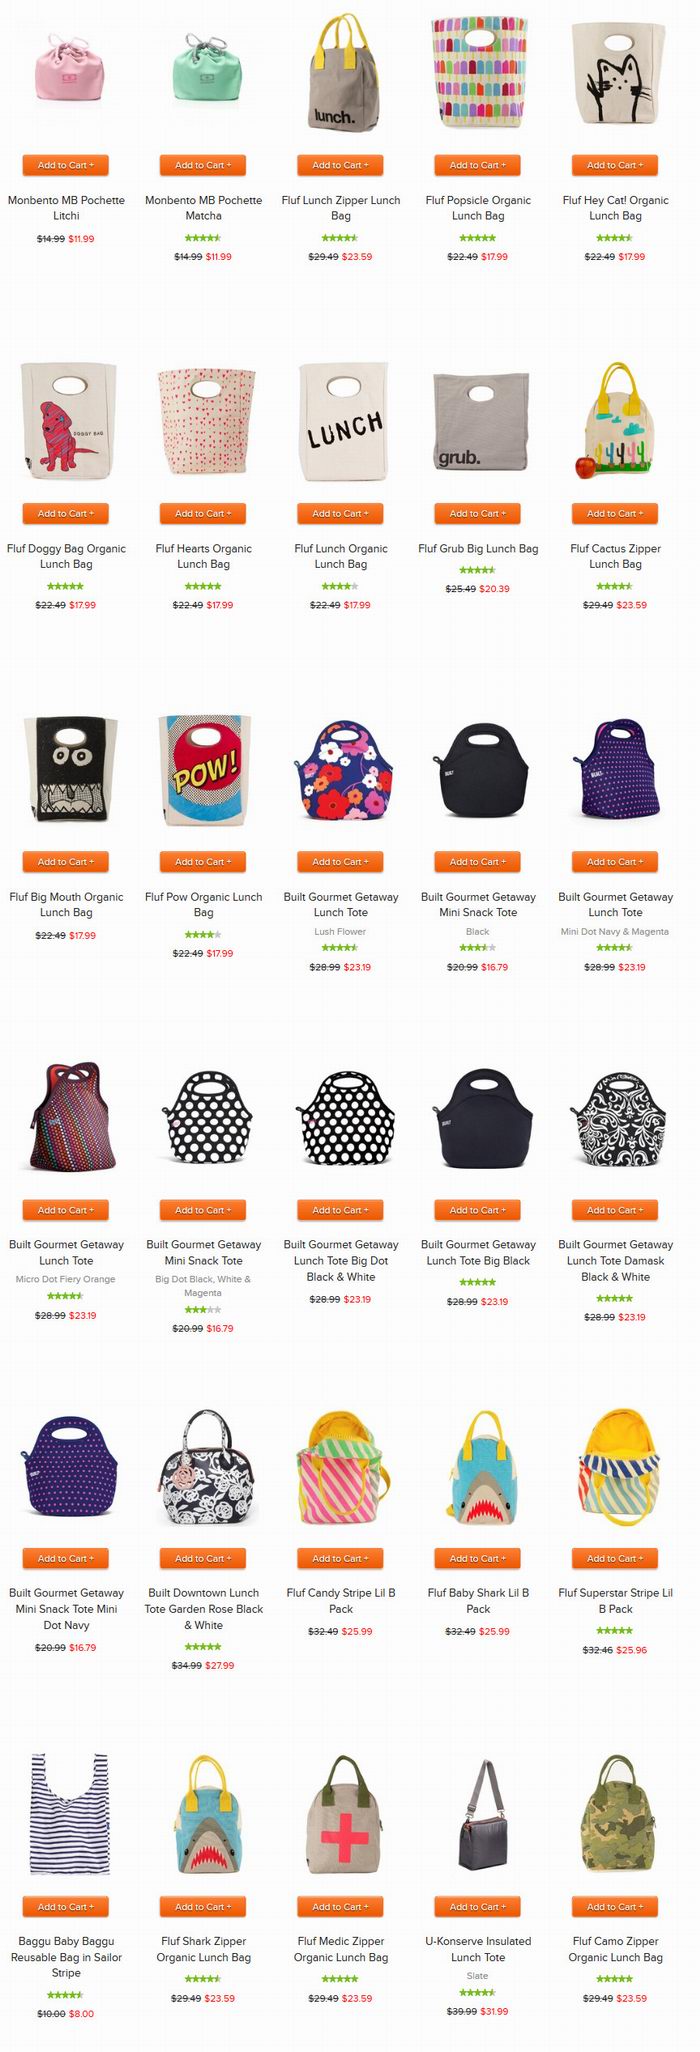Add Fluf Hey Cat! Organic Lunch Bag to cart
This screenshot has height=2052, width=700.
(615, 165)
